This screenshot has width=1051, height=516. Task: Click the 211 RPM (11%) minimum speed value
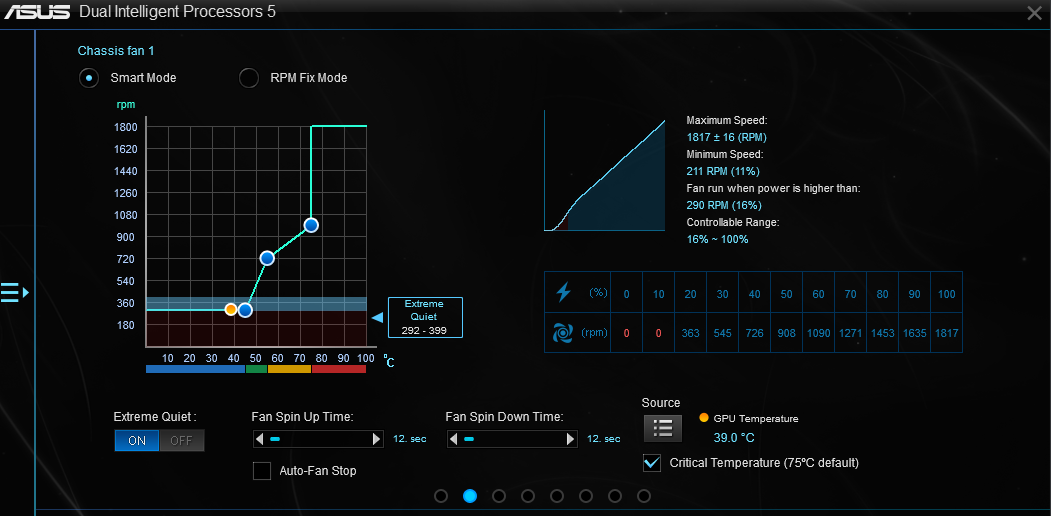[x=723, y=171]
